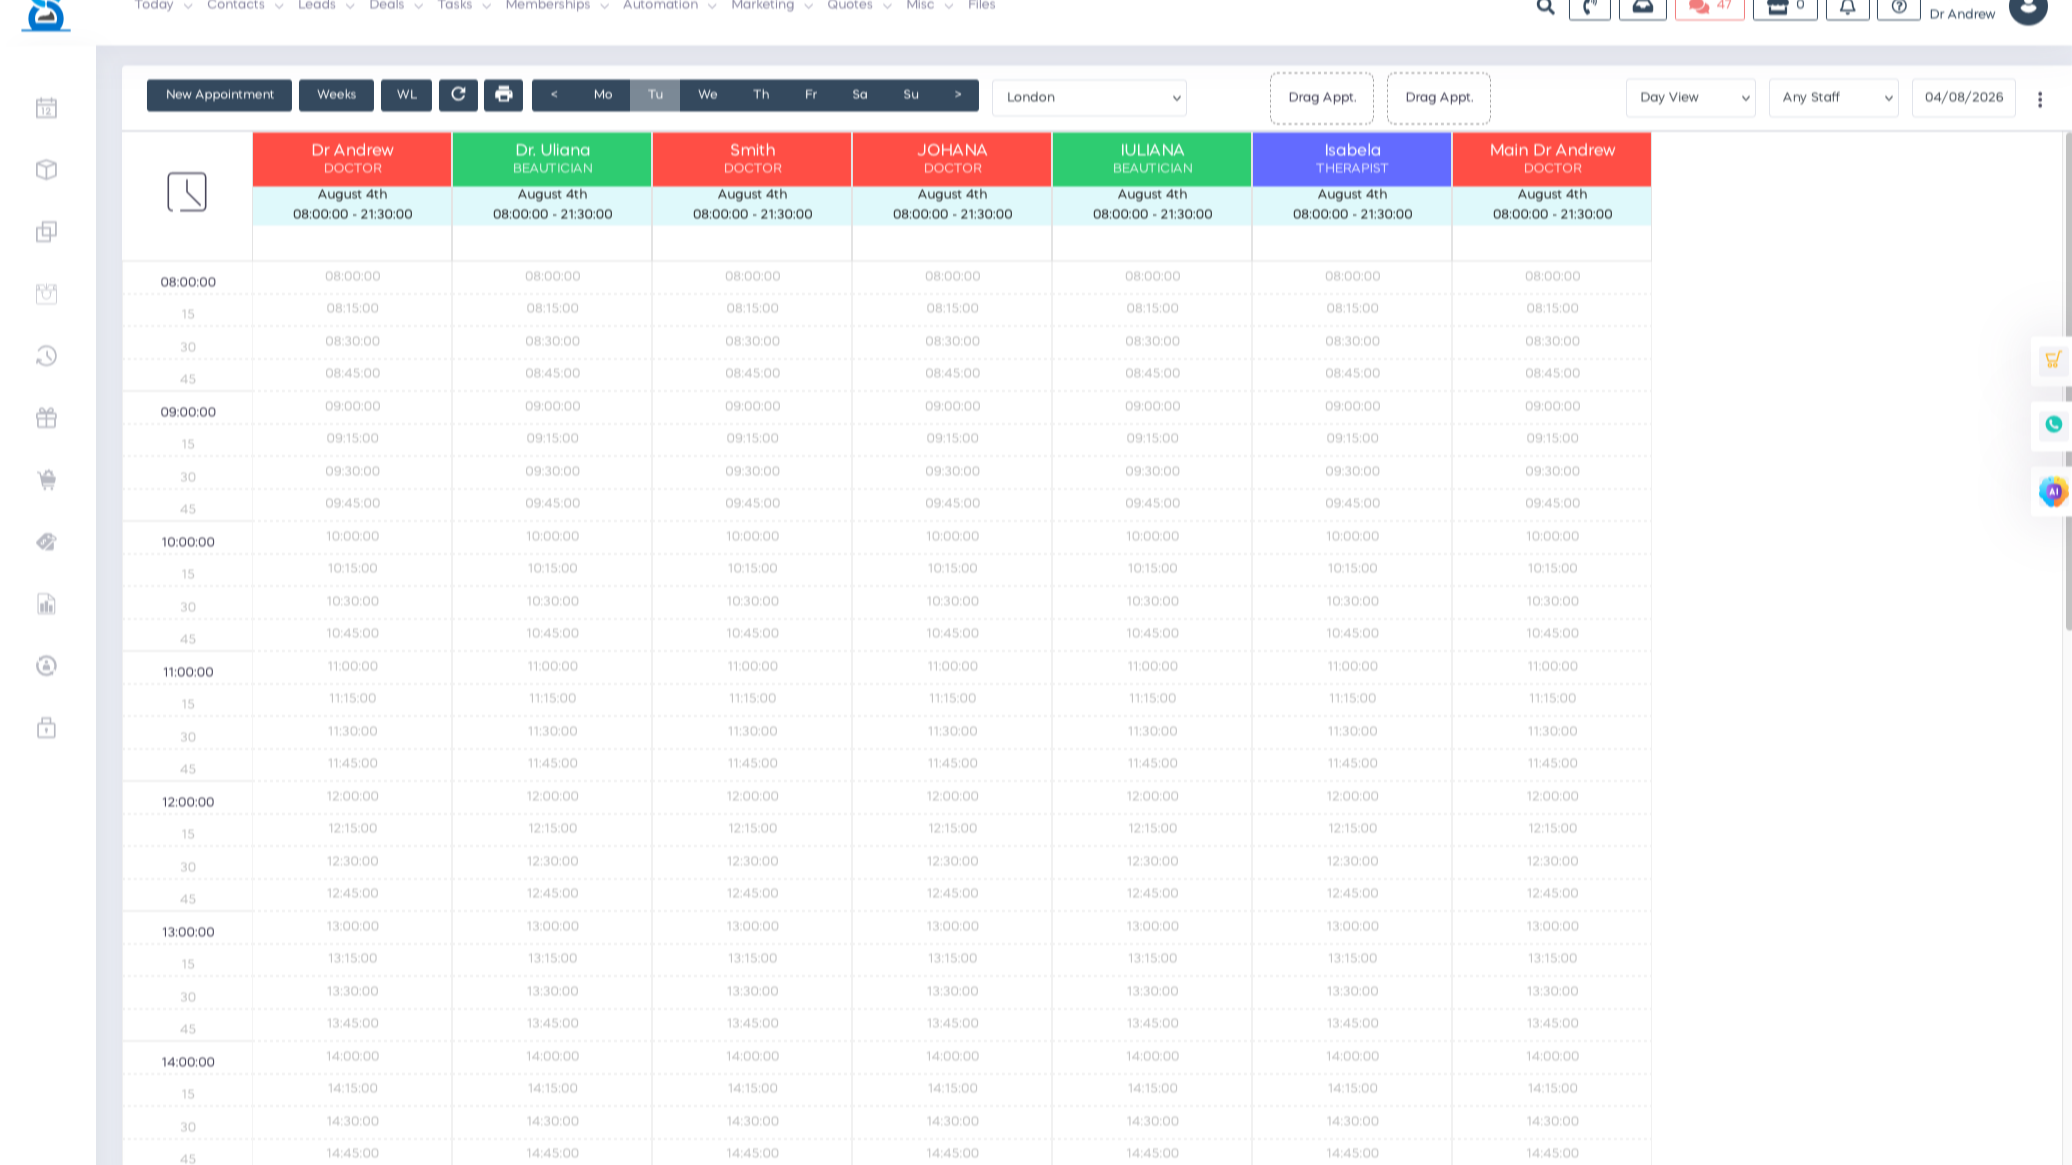Click the 09:30:00 slot under Smith
This screenshot has width=2072, height=1165.
(752, 471)
